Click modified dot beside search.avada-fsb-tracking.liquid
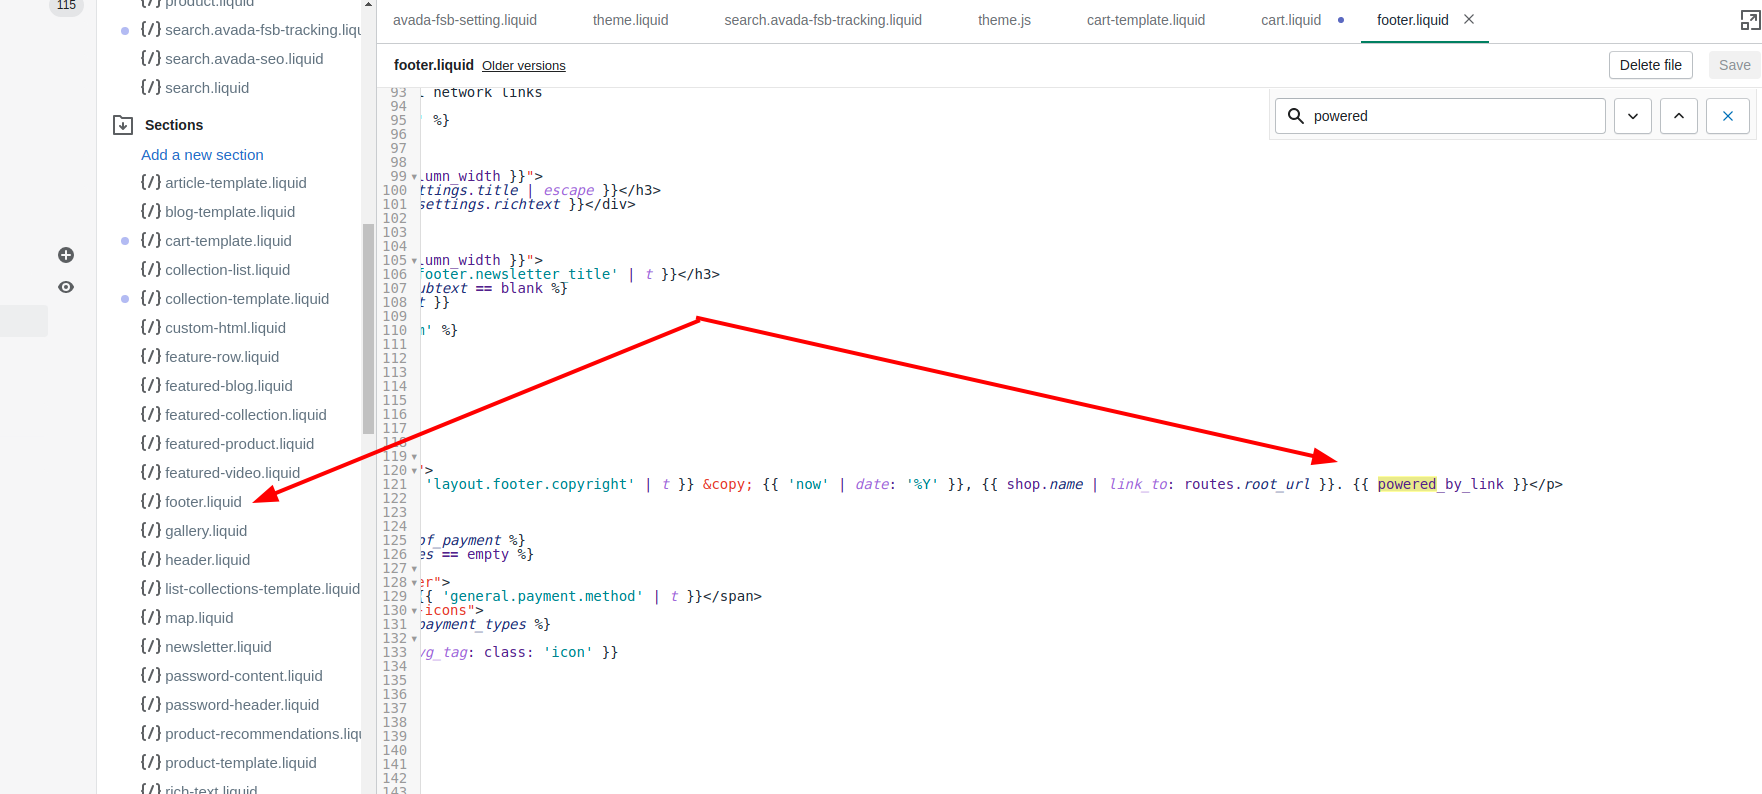The image size is (1762, 794). [x=125, y=31]
